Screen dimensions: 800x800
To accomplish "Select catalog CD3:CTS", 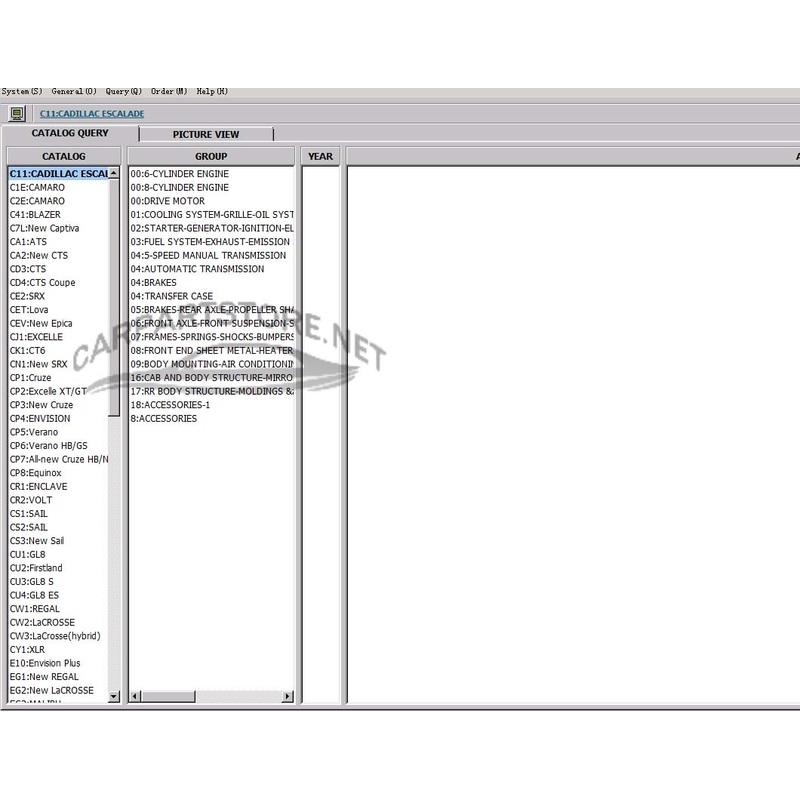I will (28, 269).
